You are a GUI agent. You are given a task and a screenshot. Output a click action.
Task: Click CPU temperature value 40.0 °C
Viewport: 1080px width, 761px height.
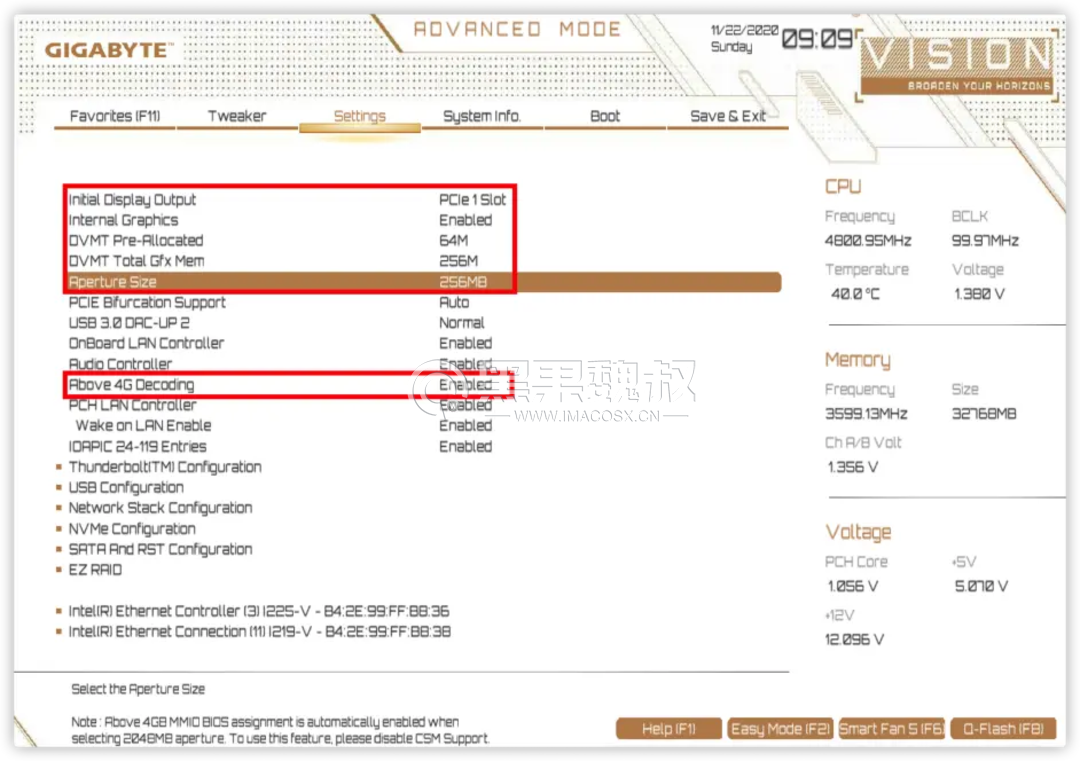[855, 294]
